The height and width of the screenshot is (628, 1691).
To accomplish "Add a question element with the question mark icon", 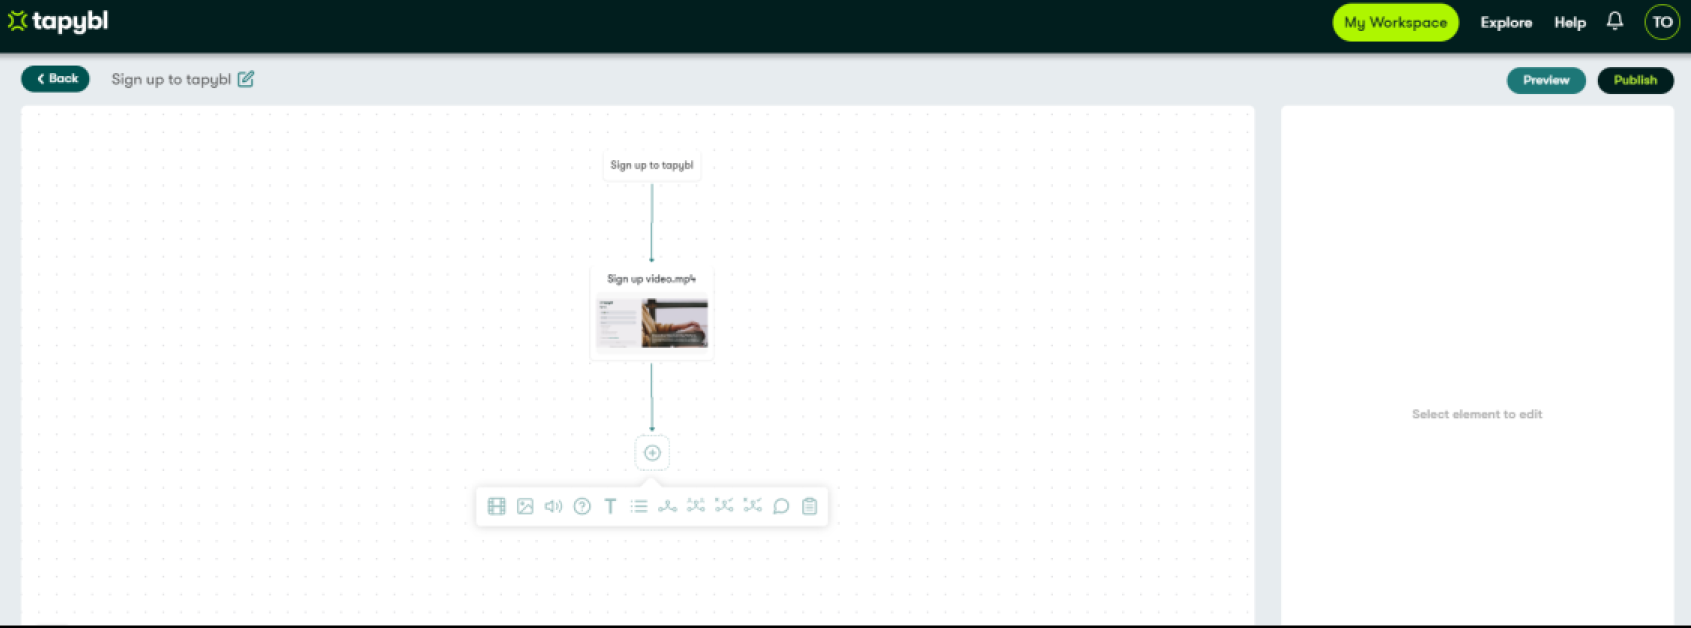I will [582, 506].
